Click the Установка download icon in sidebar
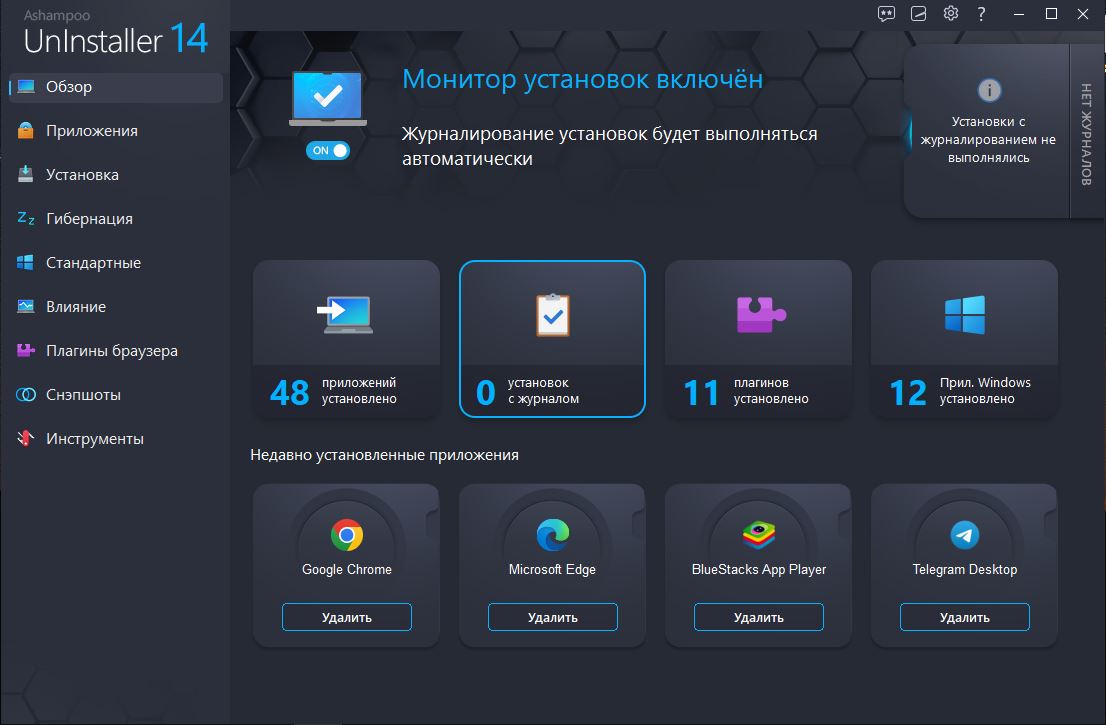1106x725 pixels. point(26,174)
